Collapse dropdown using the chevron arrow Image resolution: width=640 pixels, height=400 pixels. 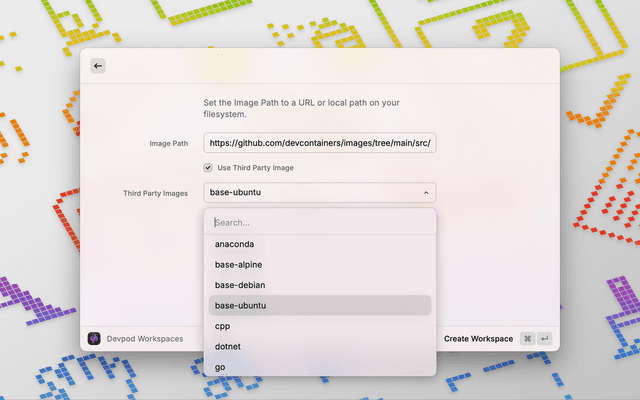(x=425, y=193)
